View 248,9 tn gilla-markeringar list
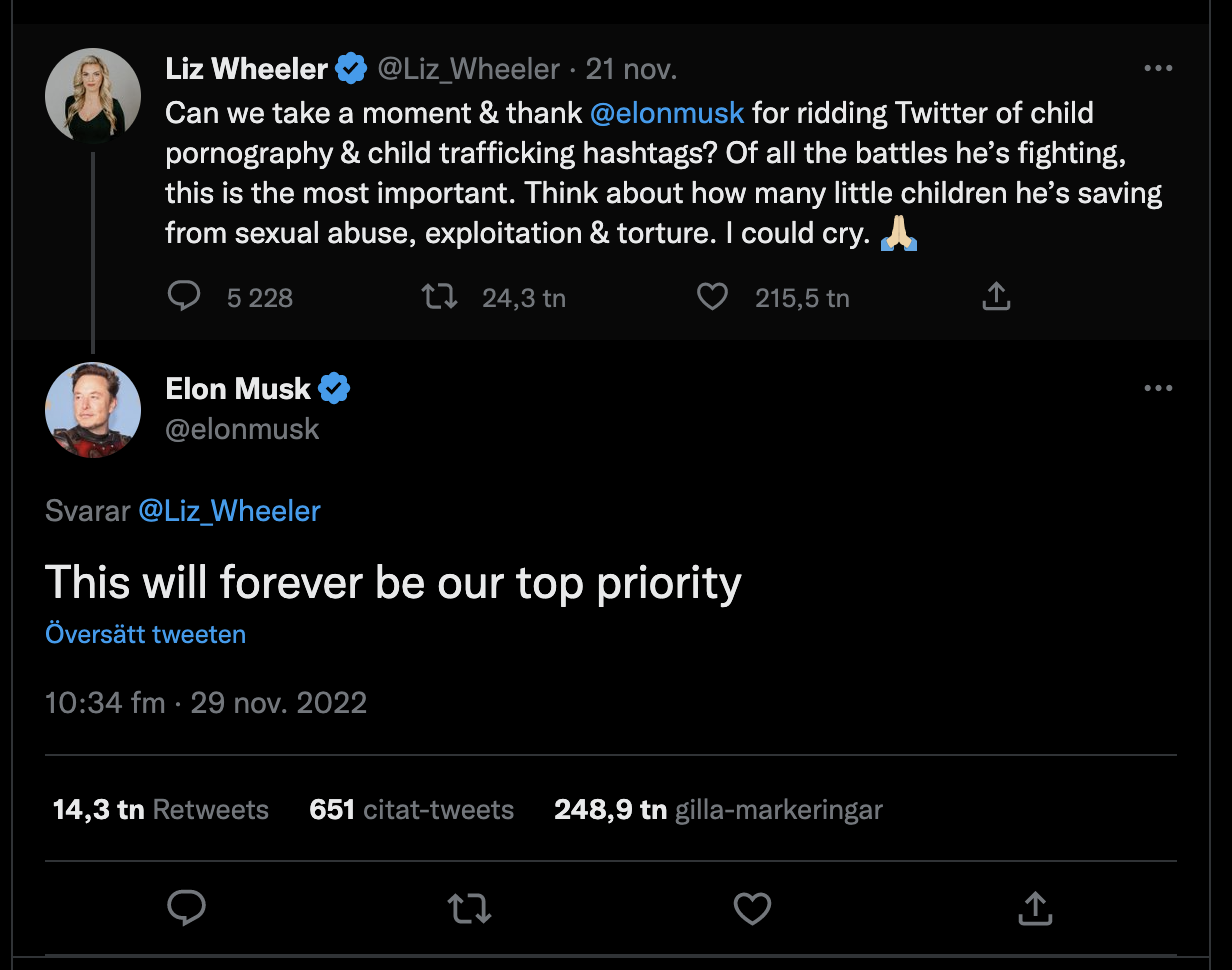Screen dimensions: 1232x970 coord(718,809)
